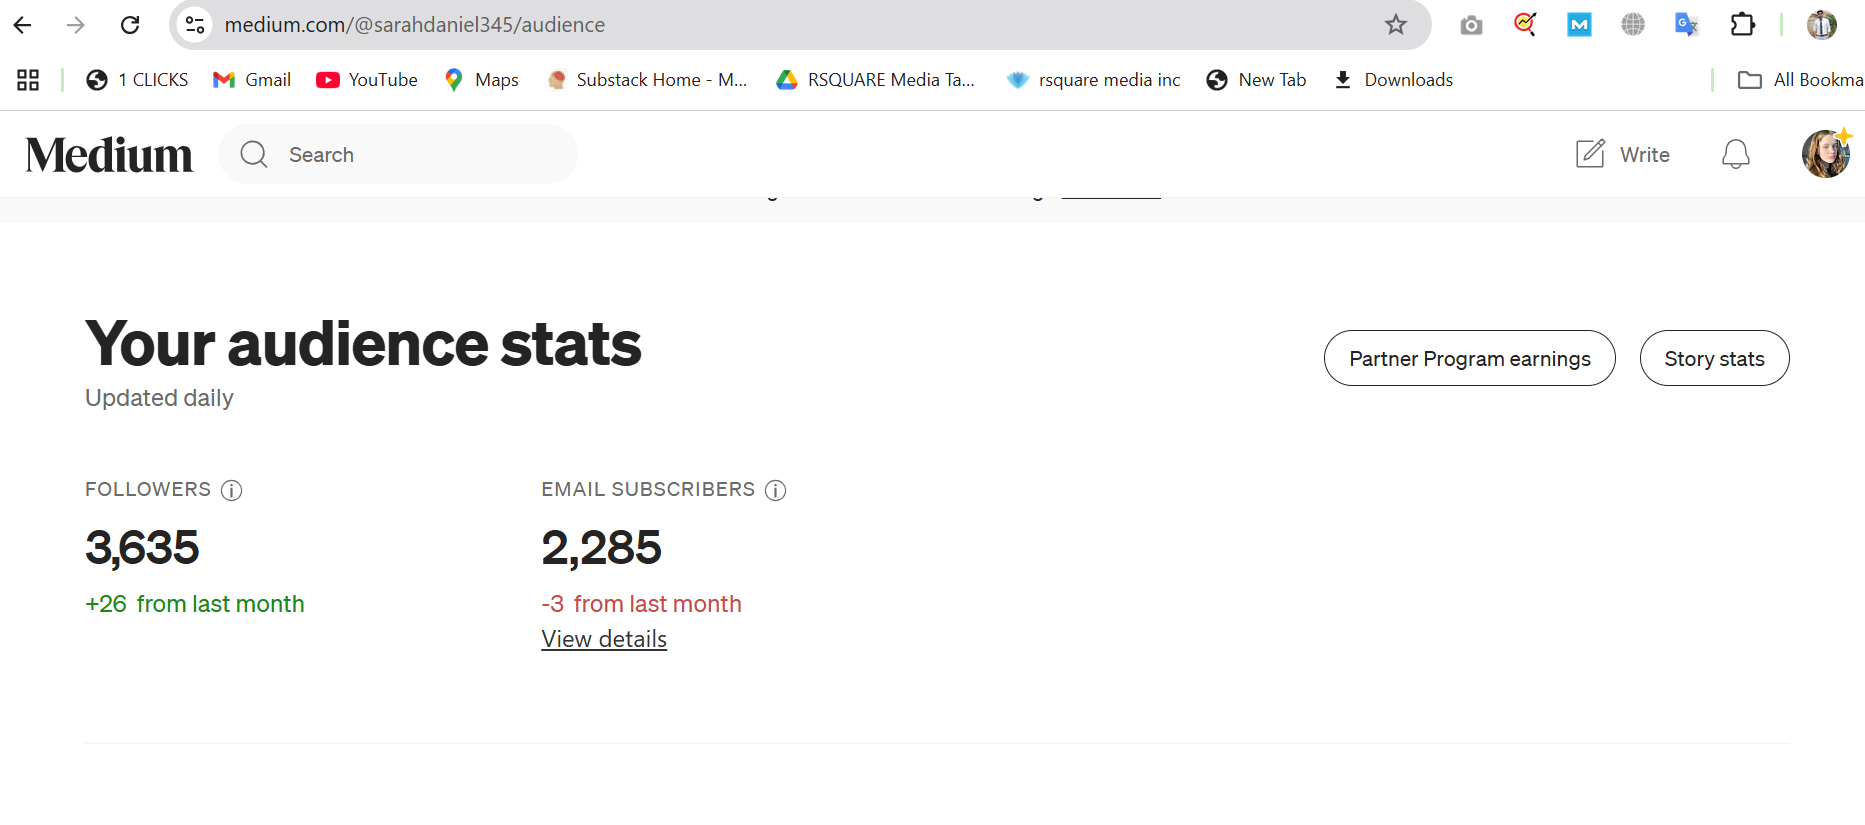1865x825 pixels.
Task: Click the Email Subscribers info icon
Action: coord(775,490)
